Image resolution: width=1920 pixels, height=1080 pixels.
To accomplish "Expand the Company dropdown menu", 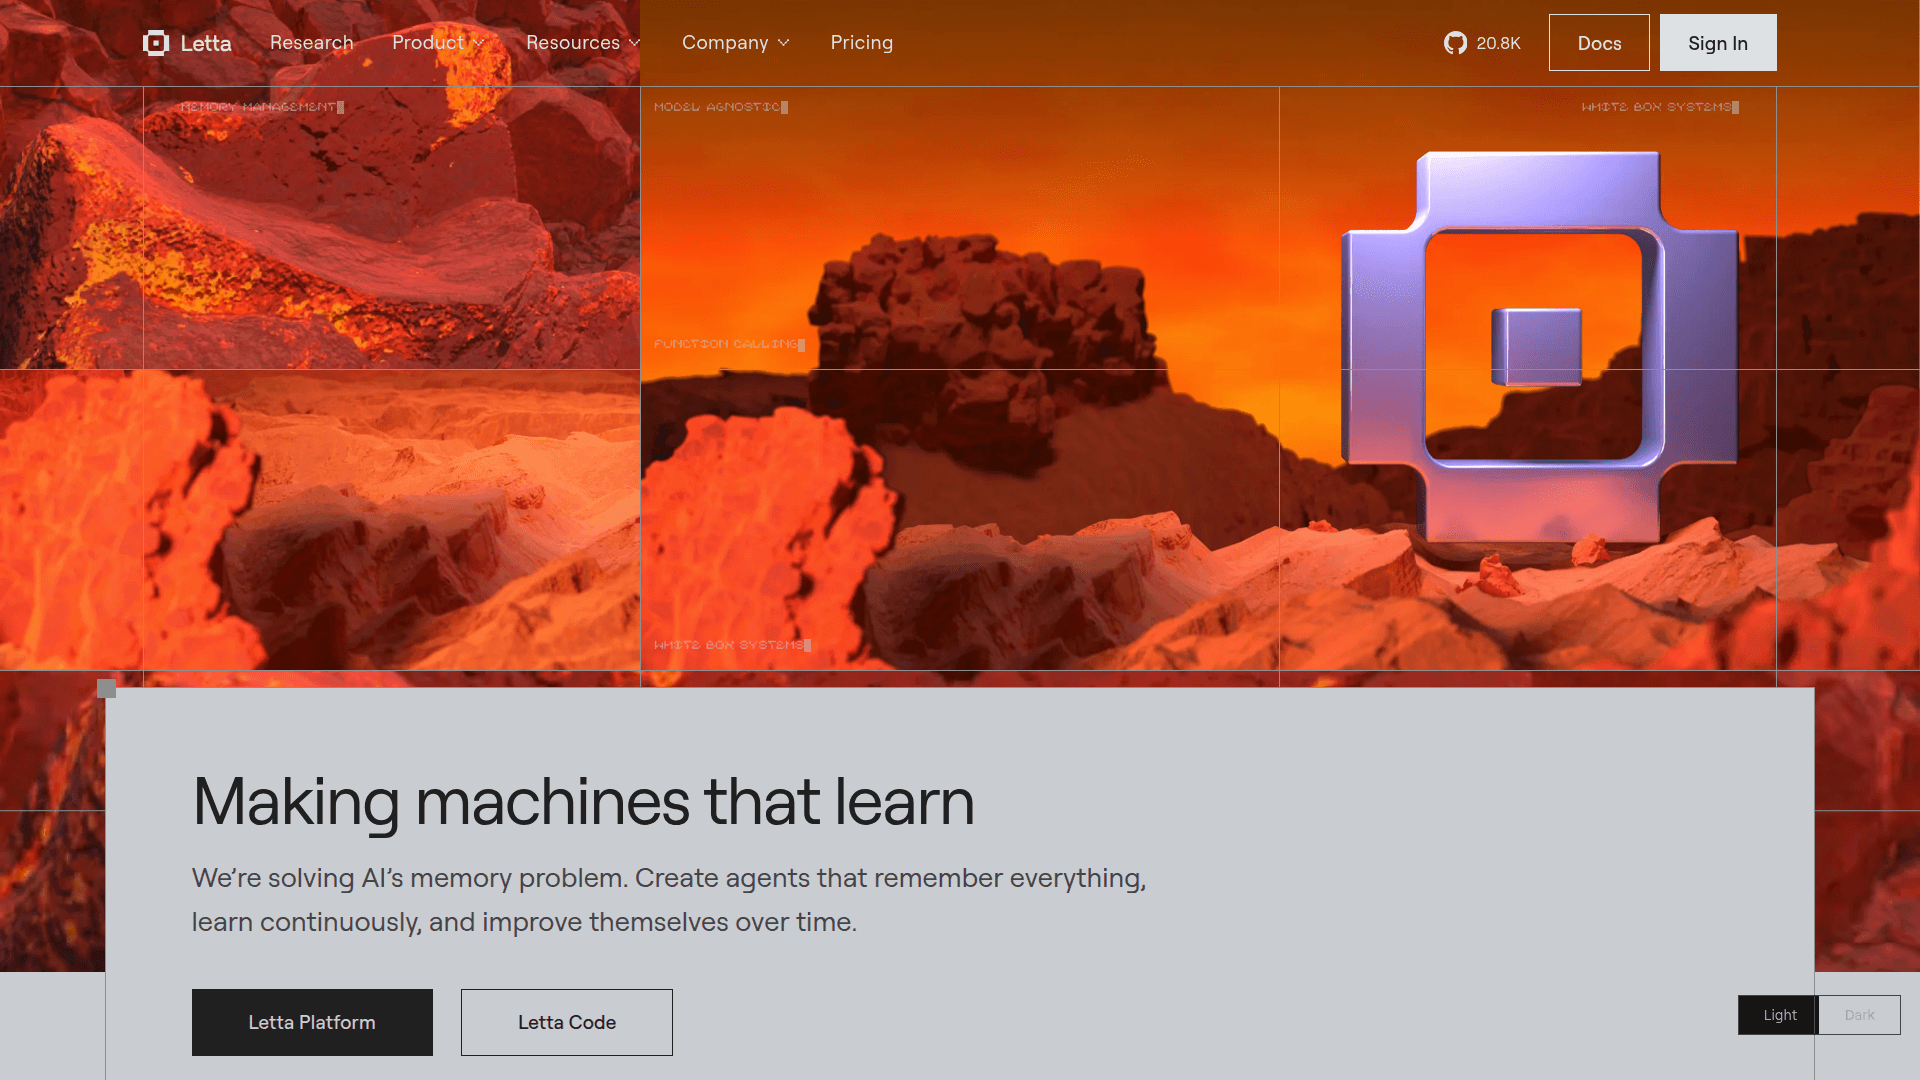I will coord(736,43).
